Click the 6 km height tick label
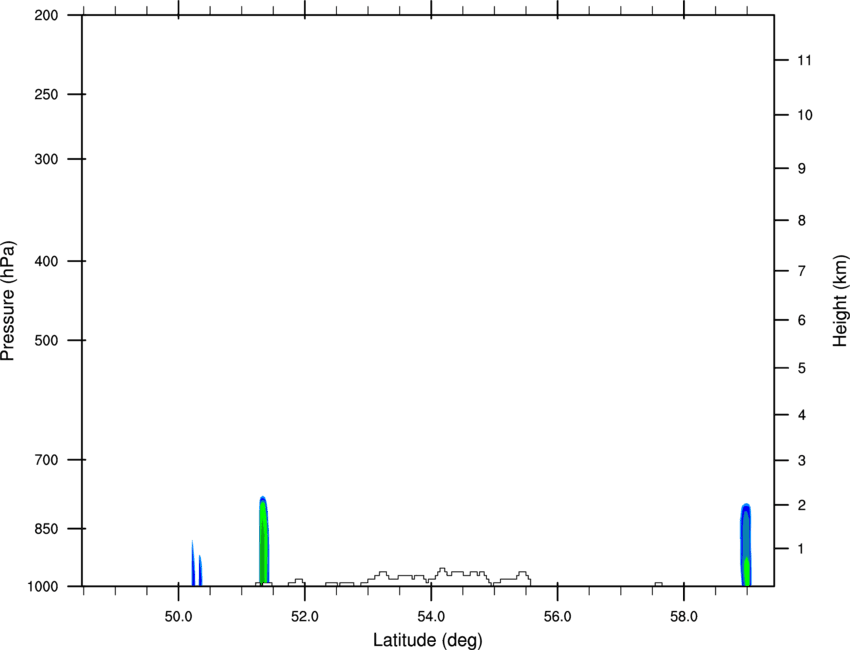This screenshot has height=650, width=850. coord(801,320)
